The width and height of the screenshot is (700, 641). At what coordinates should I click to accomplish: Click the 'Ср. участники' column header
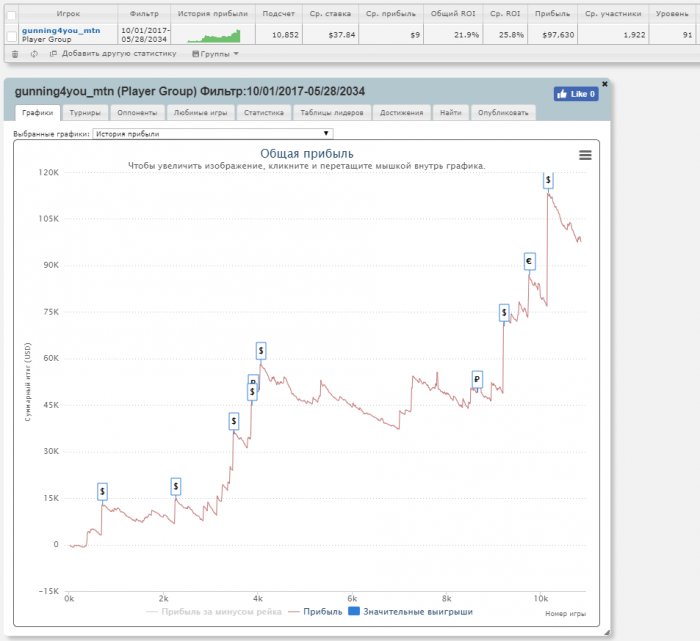pos(613,14)
